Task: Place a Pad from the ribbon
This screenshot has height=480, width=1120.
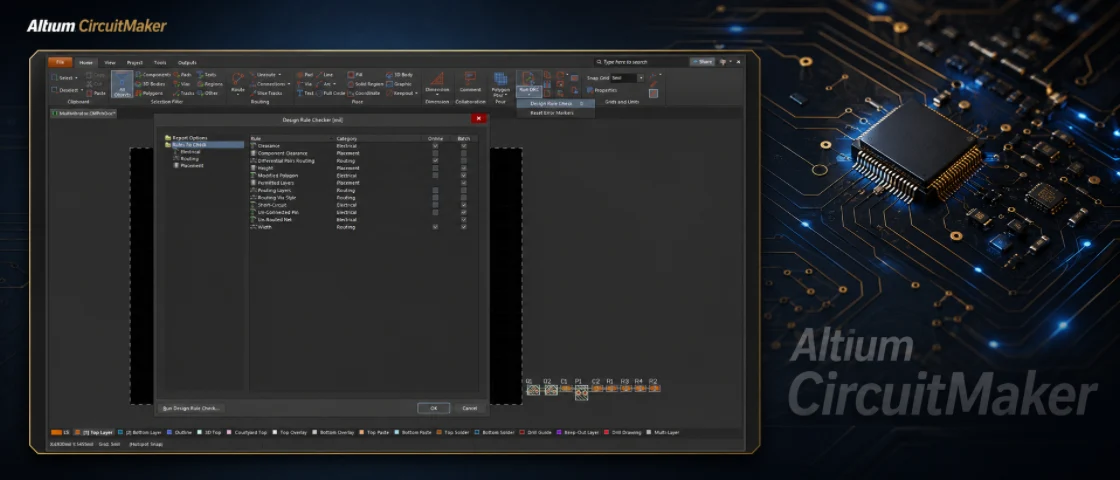Action: point(305,74)
